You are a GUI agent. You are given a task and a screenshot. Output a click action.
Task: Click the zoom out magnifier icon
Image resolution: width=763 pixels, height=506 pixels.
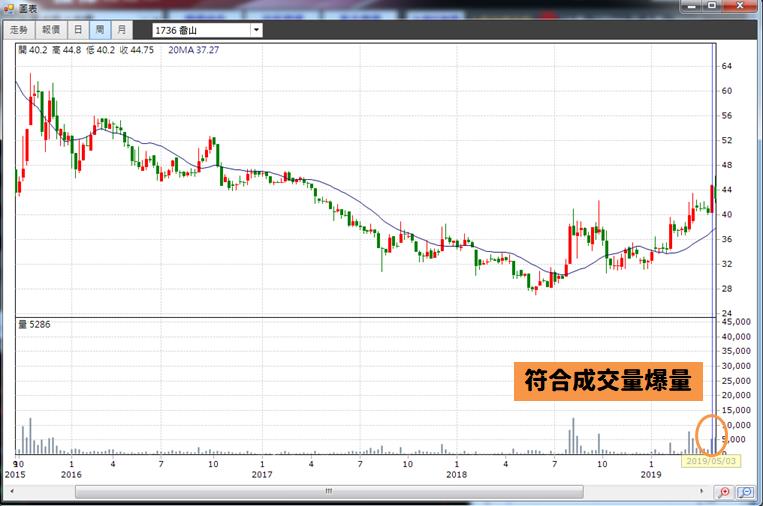745,492
